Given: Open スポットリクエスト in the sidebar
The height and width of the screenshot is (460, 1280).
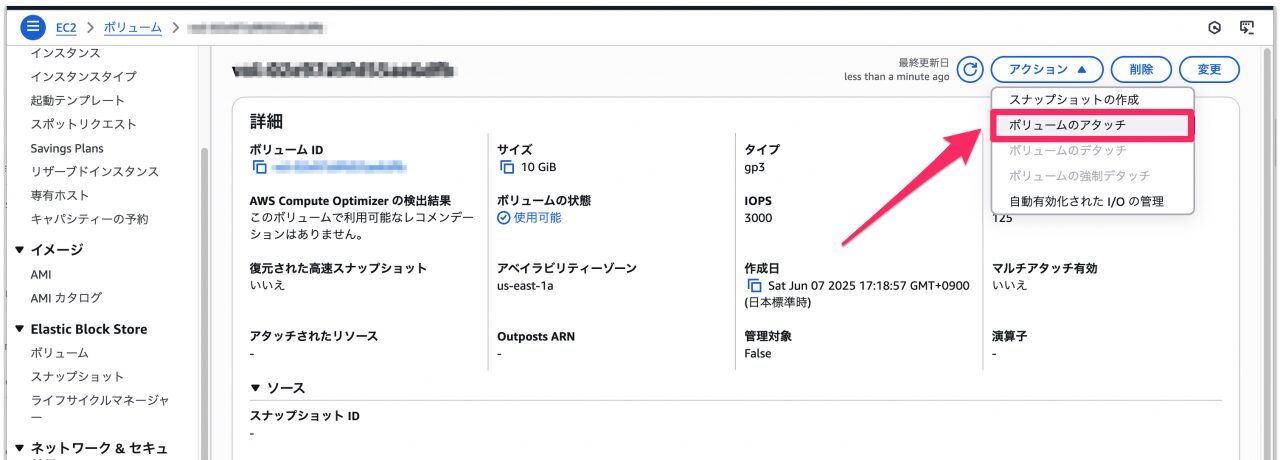Looking at the screenshot, I should coord(84,125).
